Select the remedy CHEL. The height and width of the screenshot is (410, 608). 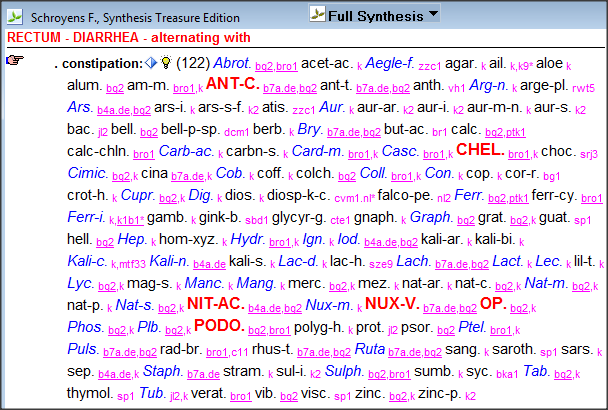[480, 150]
